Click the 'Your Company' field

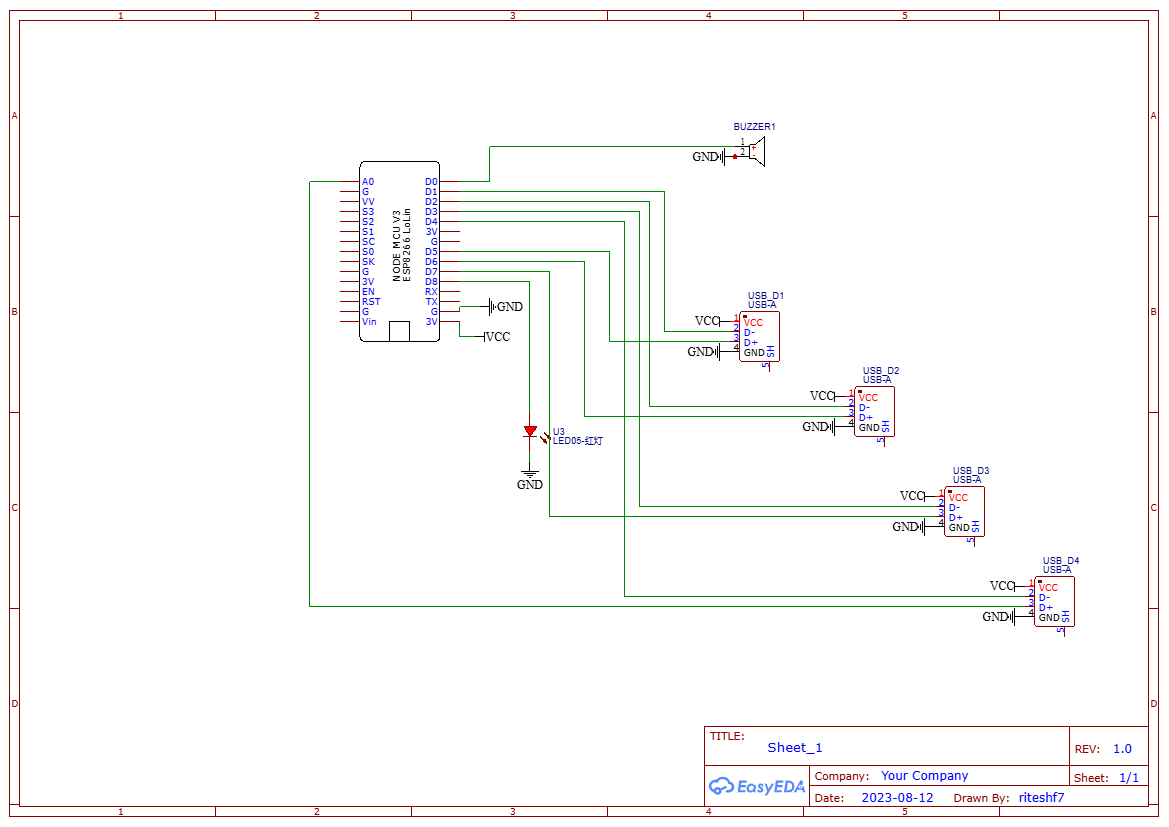click(924, 776)
